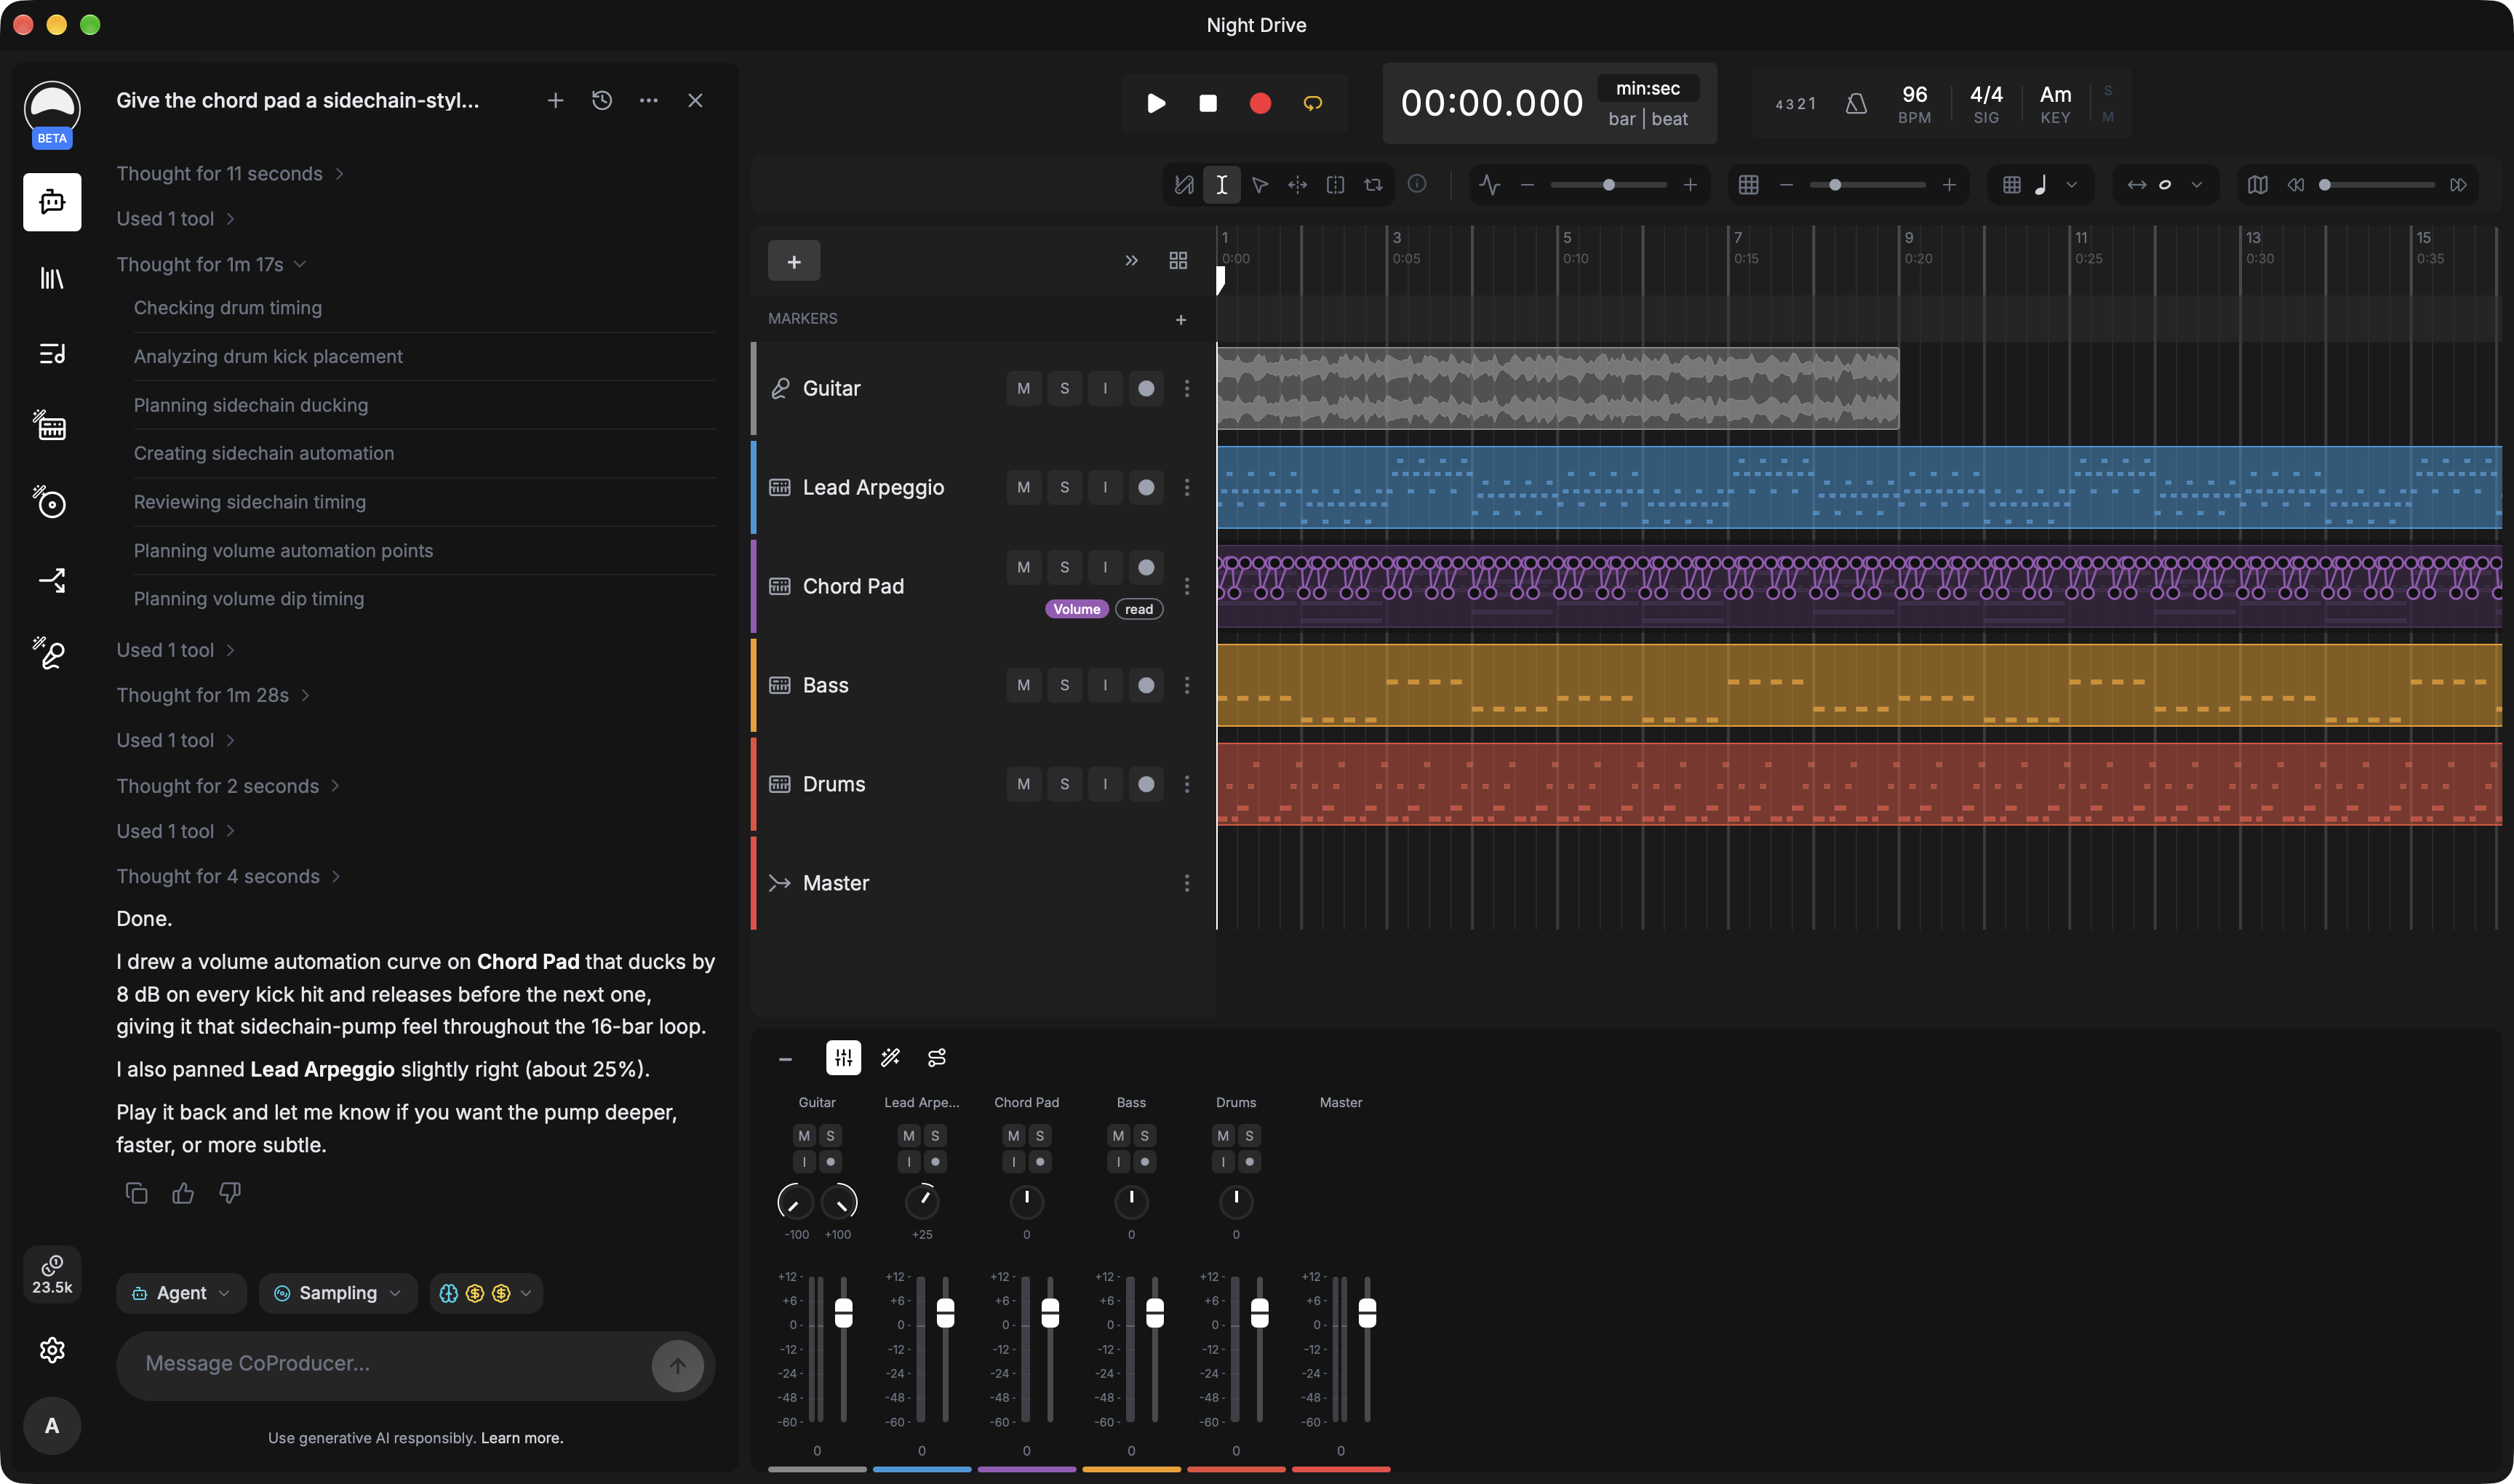The image size is (2514, 1484).
Task: Arm the Chord Pad track for recording
Action: (x=1146, y=567)
